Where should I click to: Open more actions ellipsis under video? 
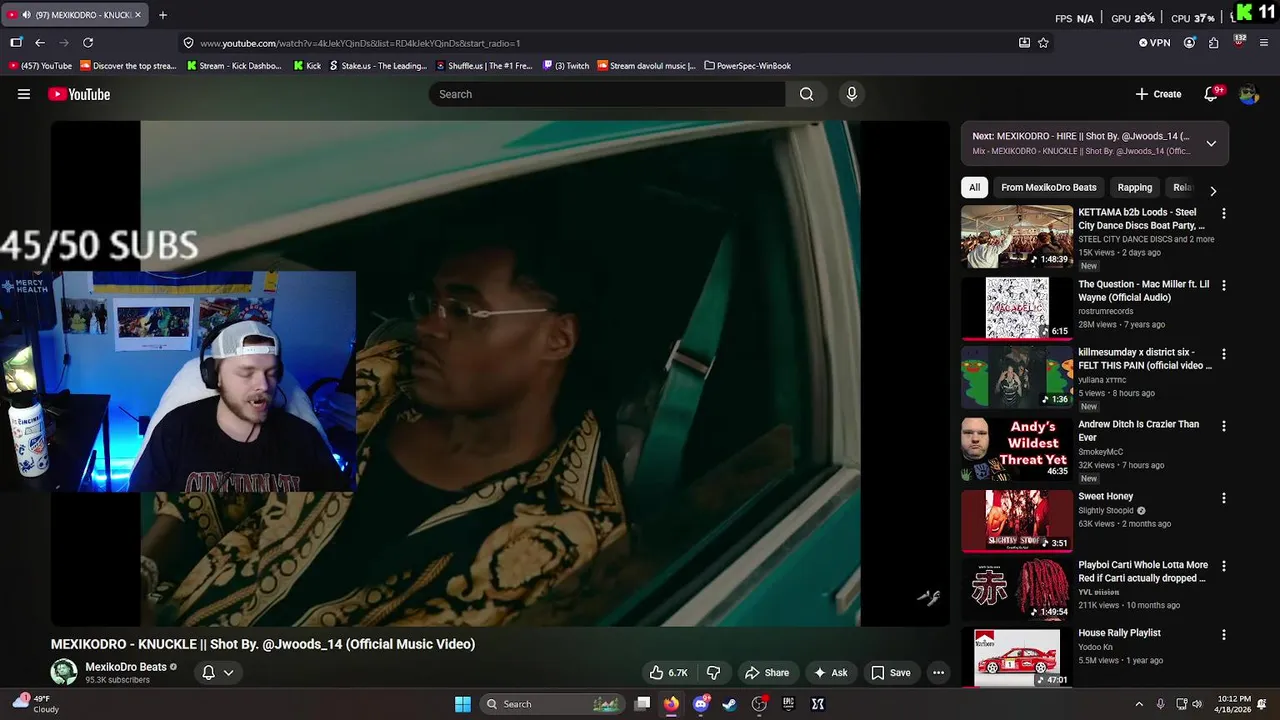tap(938, 673)
